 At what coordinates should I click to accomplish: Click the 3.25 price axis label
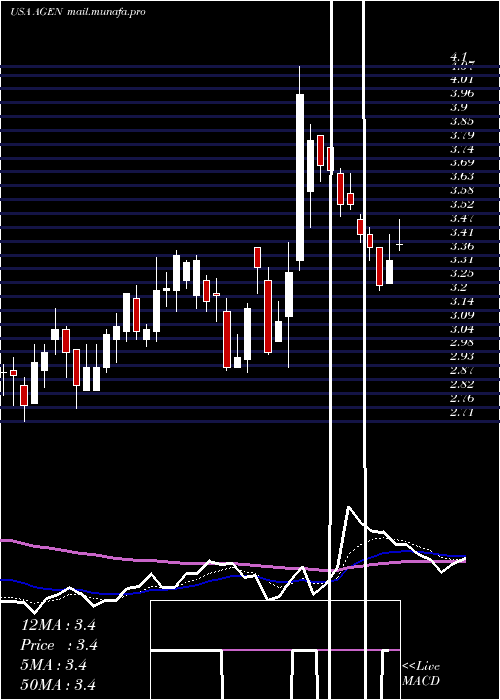pyautogui.click(x=462, y=274)
